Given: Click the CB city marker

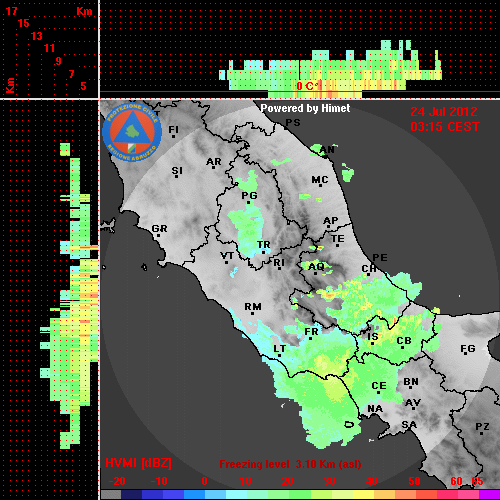Looking at the screenshot, I should coord(402,348).
